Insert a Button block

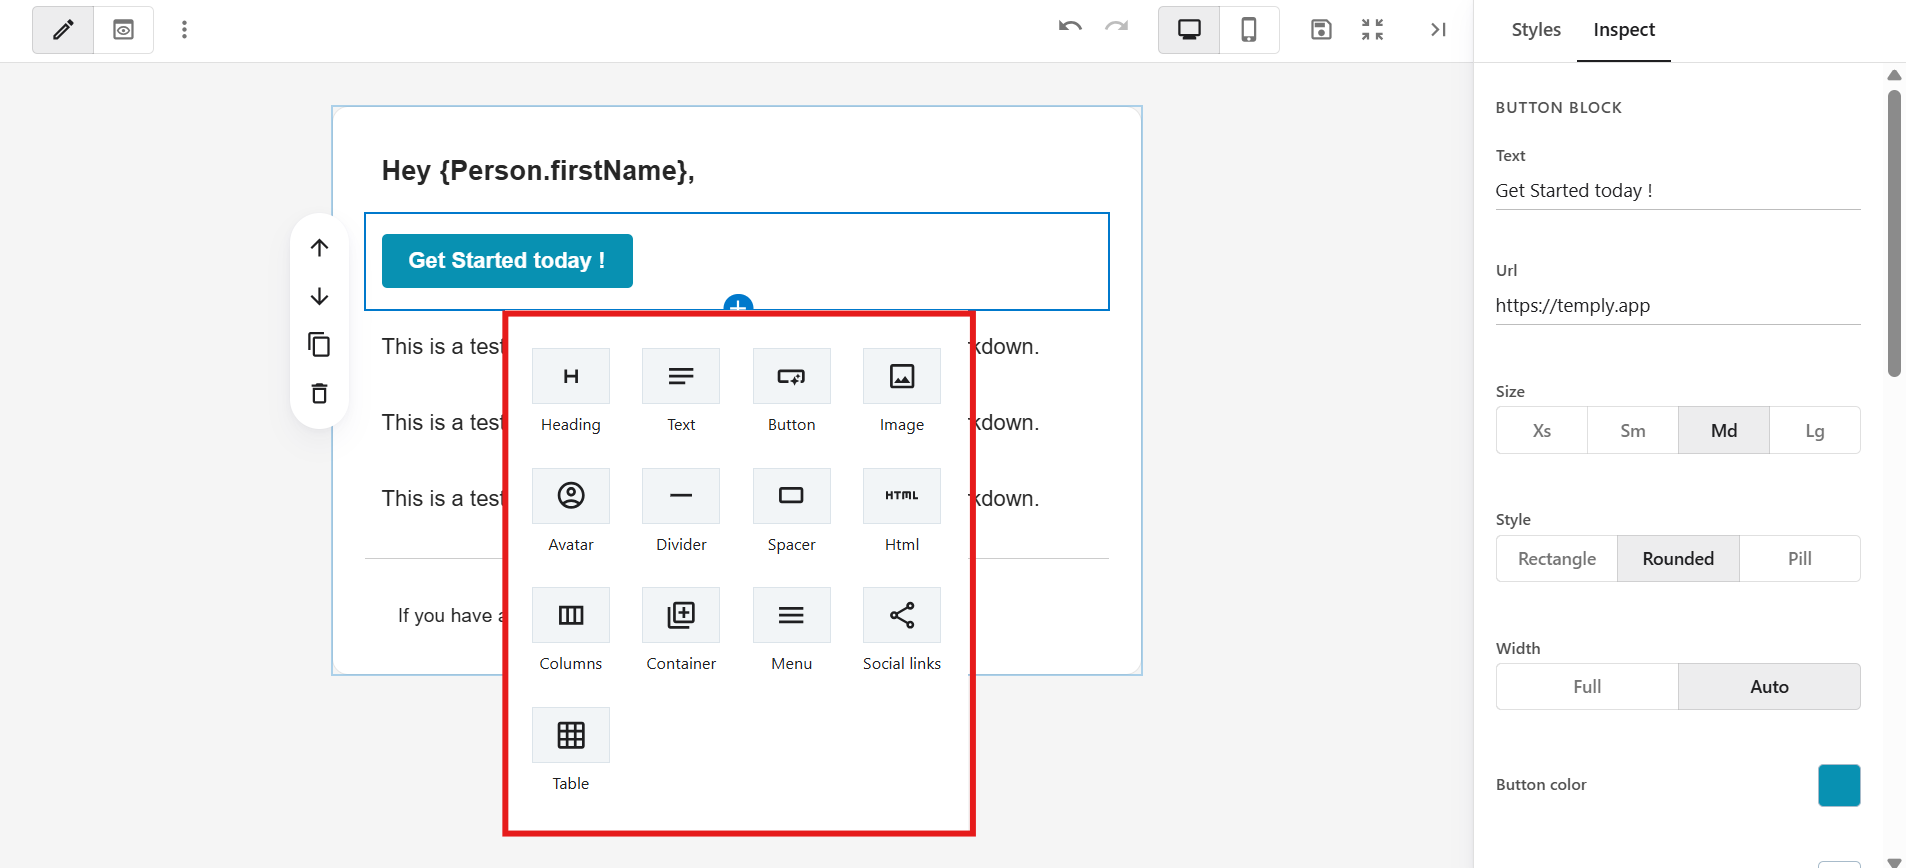click(x=791, y=391)
